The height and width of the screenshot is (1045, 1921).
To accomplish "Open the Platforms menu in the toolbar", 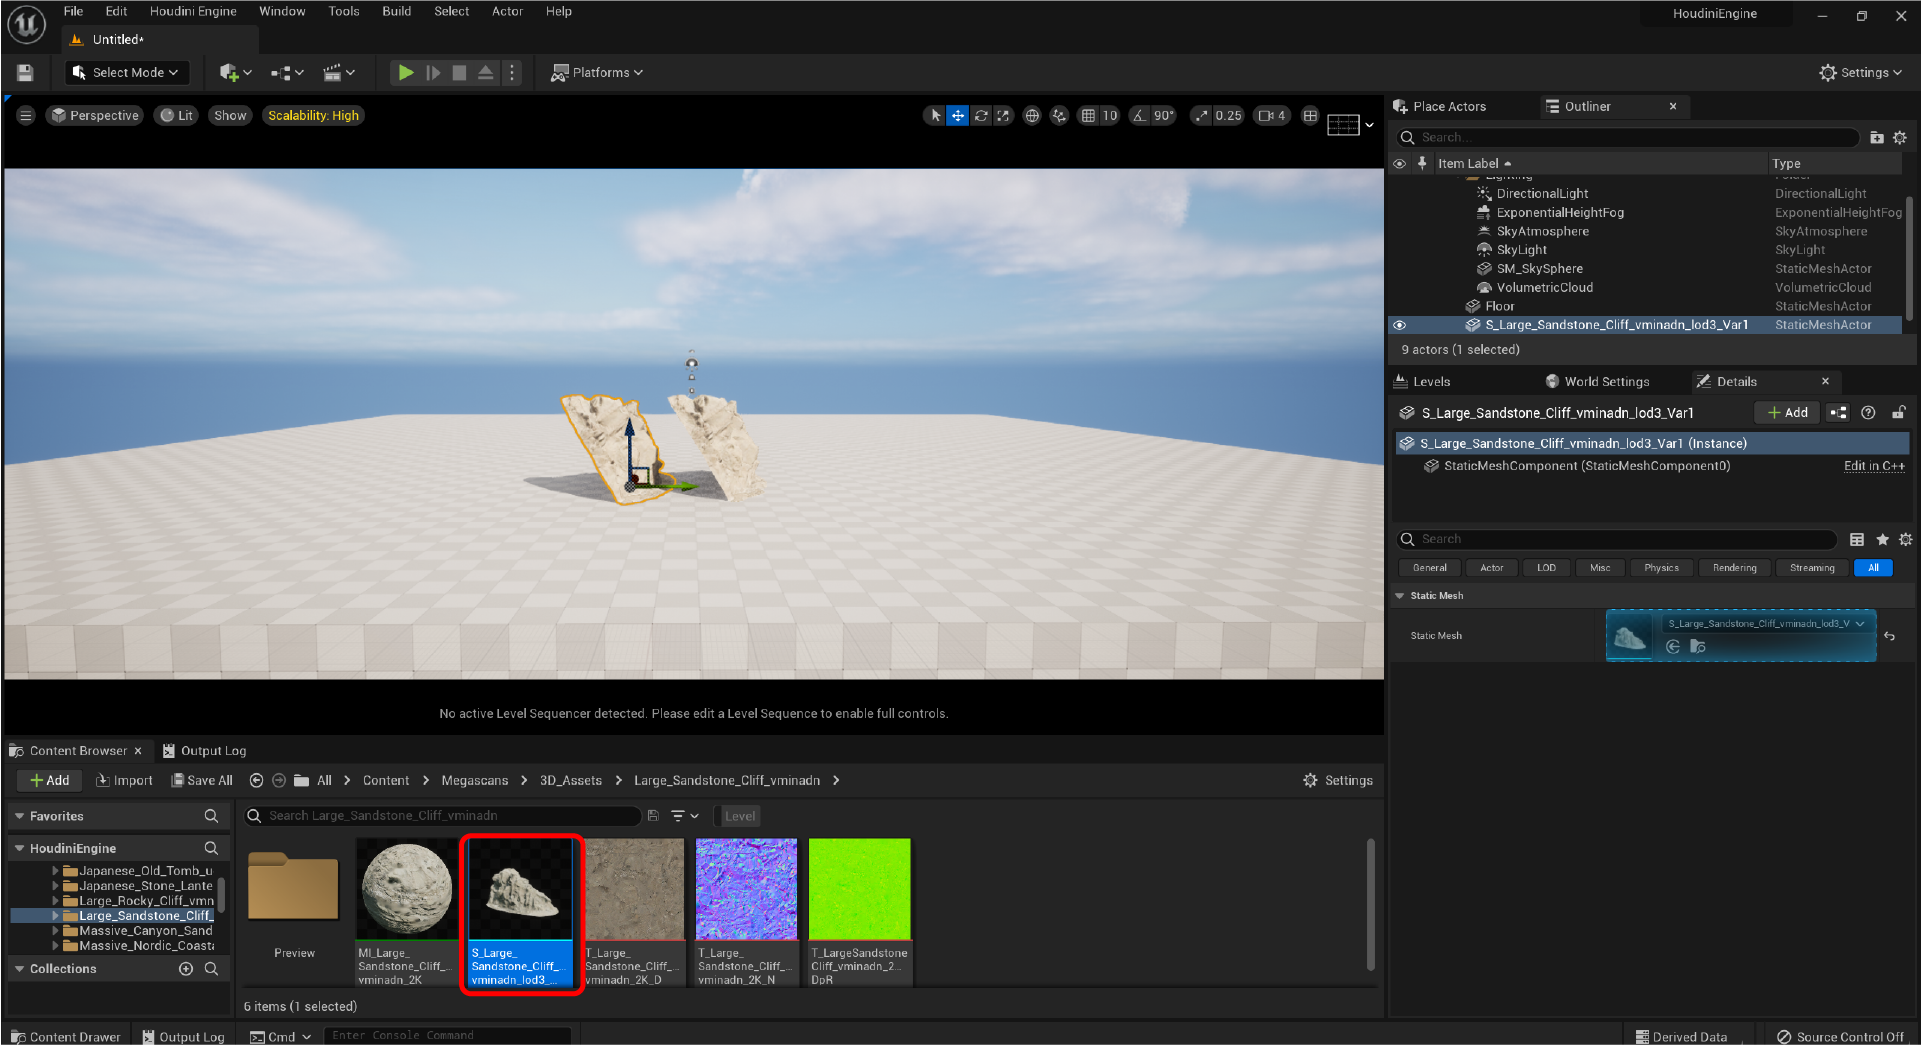I will point(597,72).
